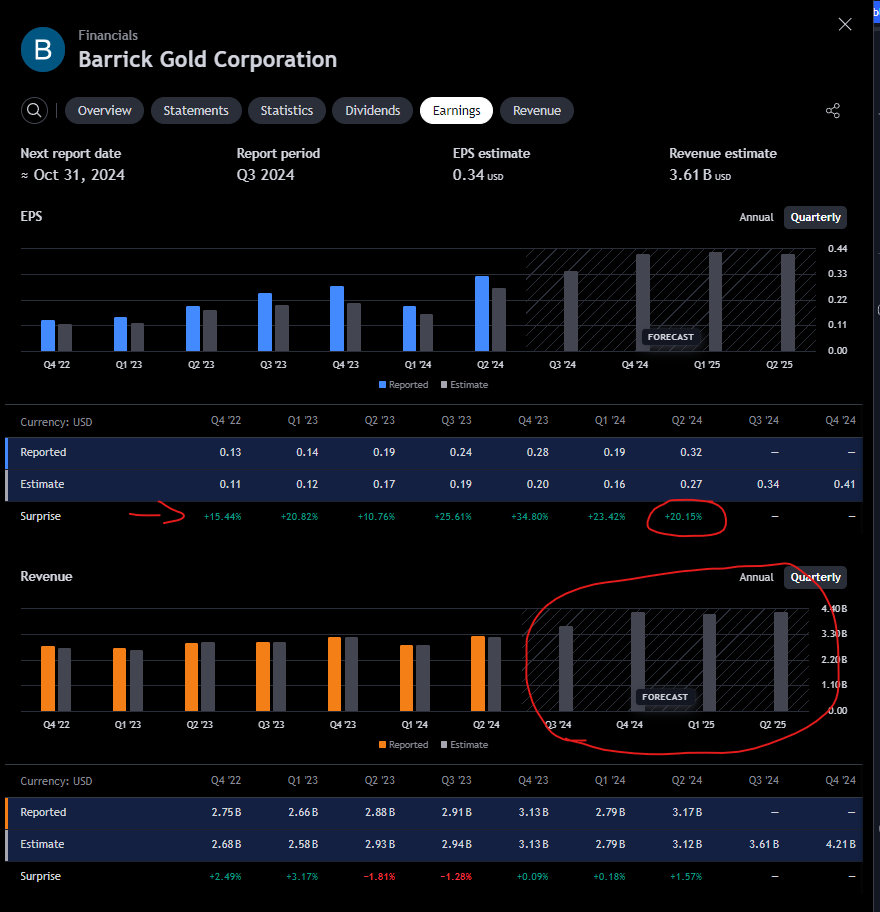
Task: Click reported revenue 3.17 B
Action: pyautogui.click(x=687, y=812)
